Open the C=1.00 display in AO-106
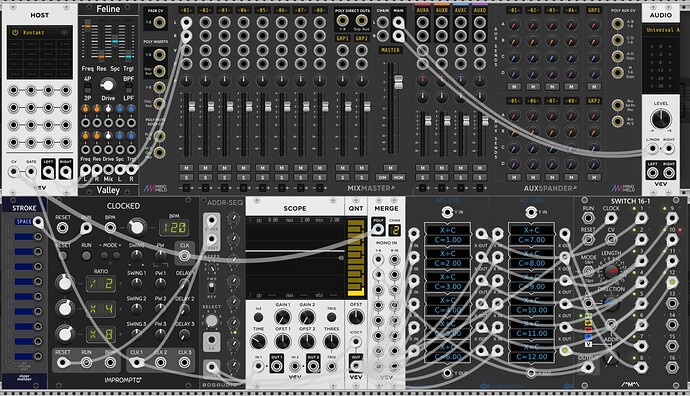This screenshot has width=690, height=396. coord(448,240)
